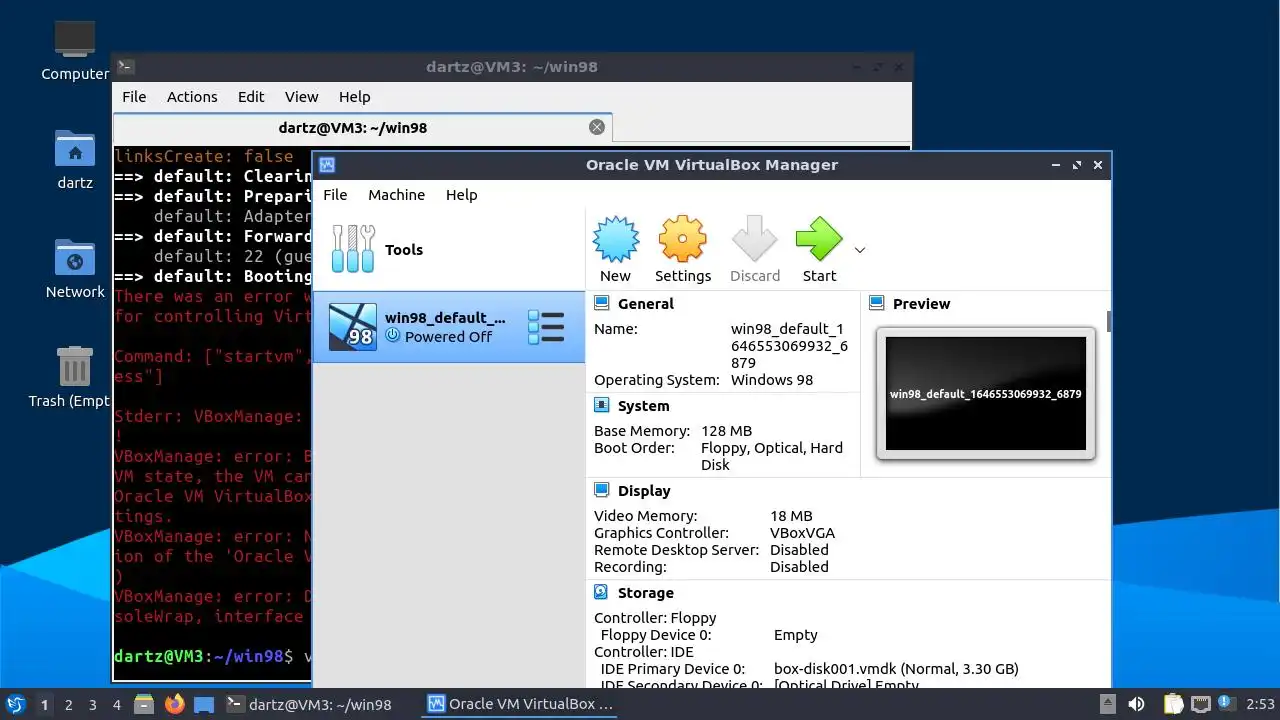Open the LXQt application menu button

(x=15, y=704)
